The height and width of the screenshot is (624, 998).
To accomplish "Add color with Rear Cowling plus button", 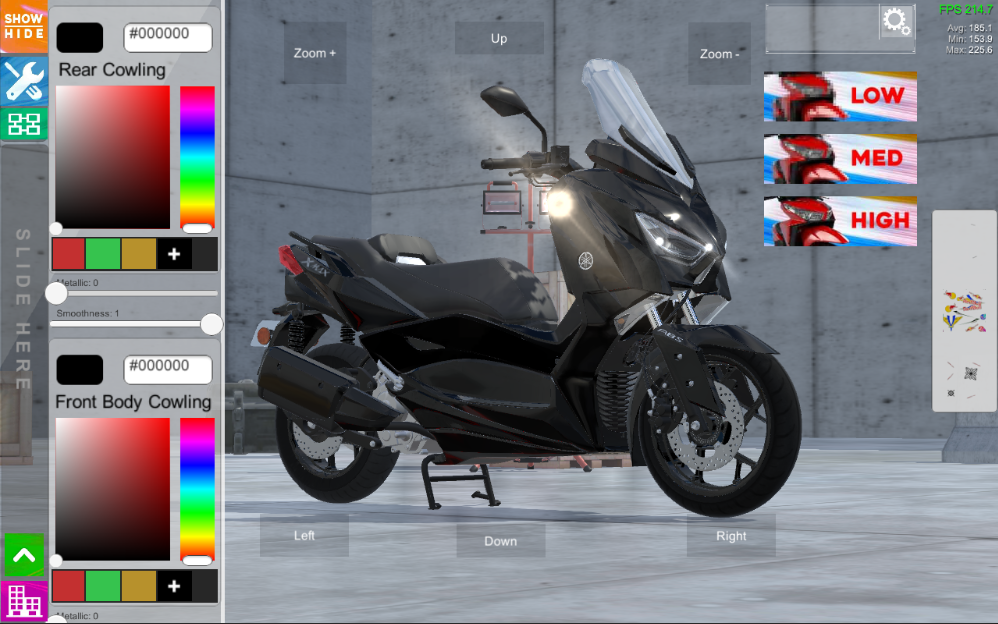I will click(x=174, y=254).
